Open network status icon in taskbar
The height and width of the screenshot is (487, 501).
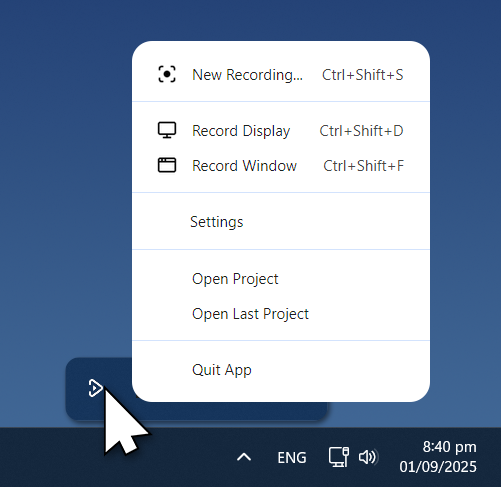click(339, 457)
